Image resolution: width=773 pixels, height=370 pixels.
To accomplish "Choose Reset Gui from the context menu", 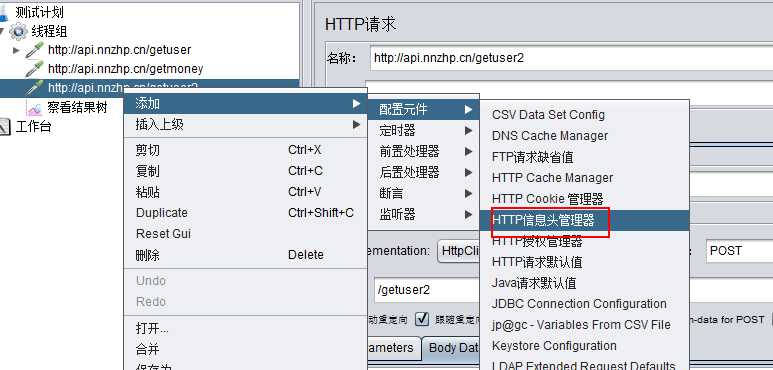I will point(246,234).
